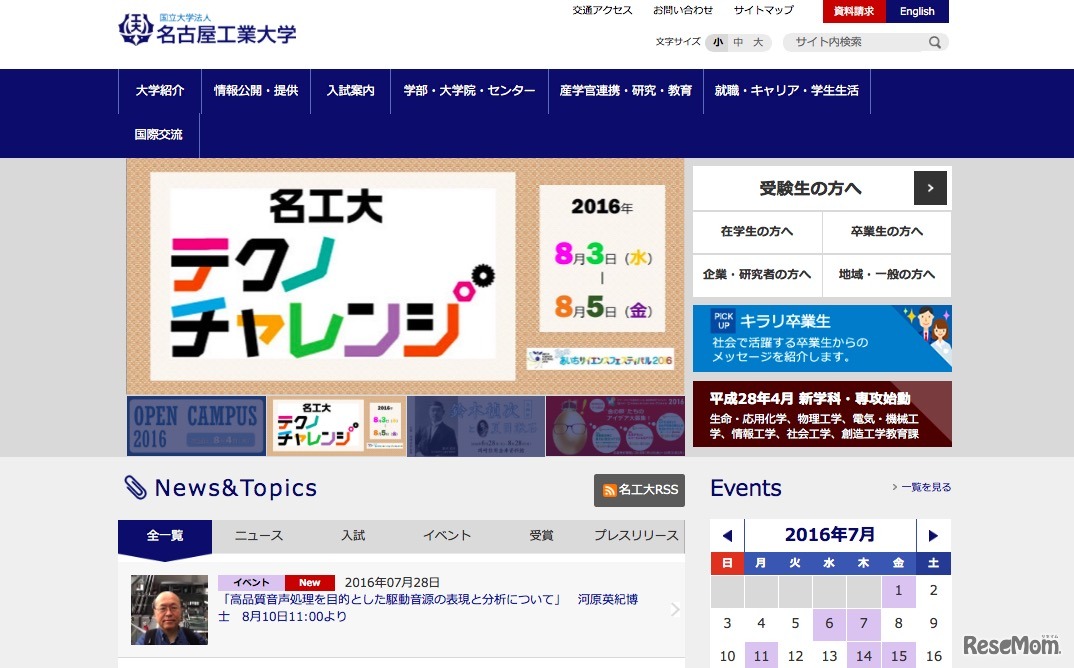Switch font size to 中
1074x668 pixels.
point(737,42)
